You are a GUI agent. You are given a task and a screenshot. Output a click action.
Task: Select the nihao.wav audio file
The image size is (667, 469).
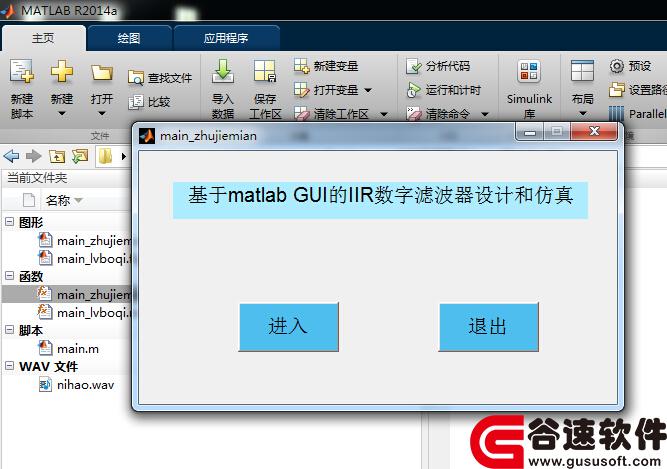77,385
